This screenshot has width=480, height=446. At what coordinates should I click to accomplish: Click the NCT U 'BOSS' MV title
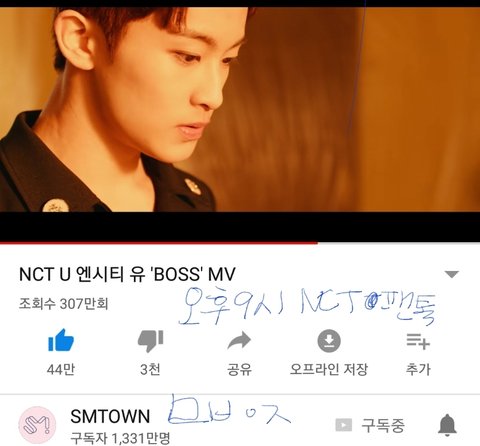[127, 274]
